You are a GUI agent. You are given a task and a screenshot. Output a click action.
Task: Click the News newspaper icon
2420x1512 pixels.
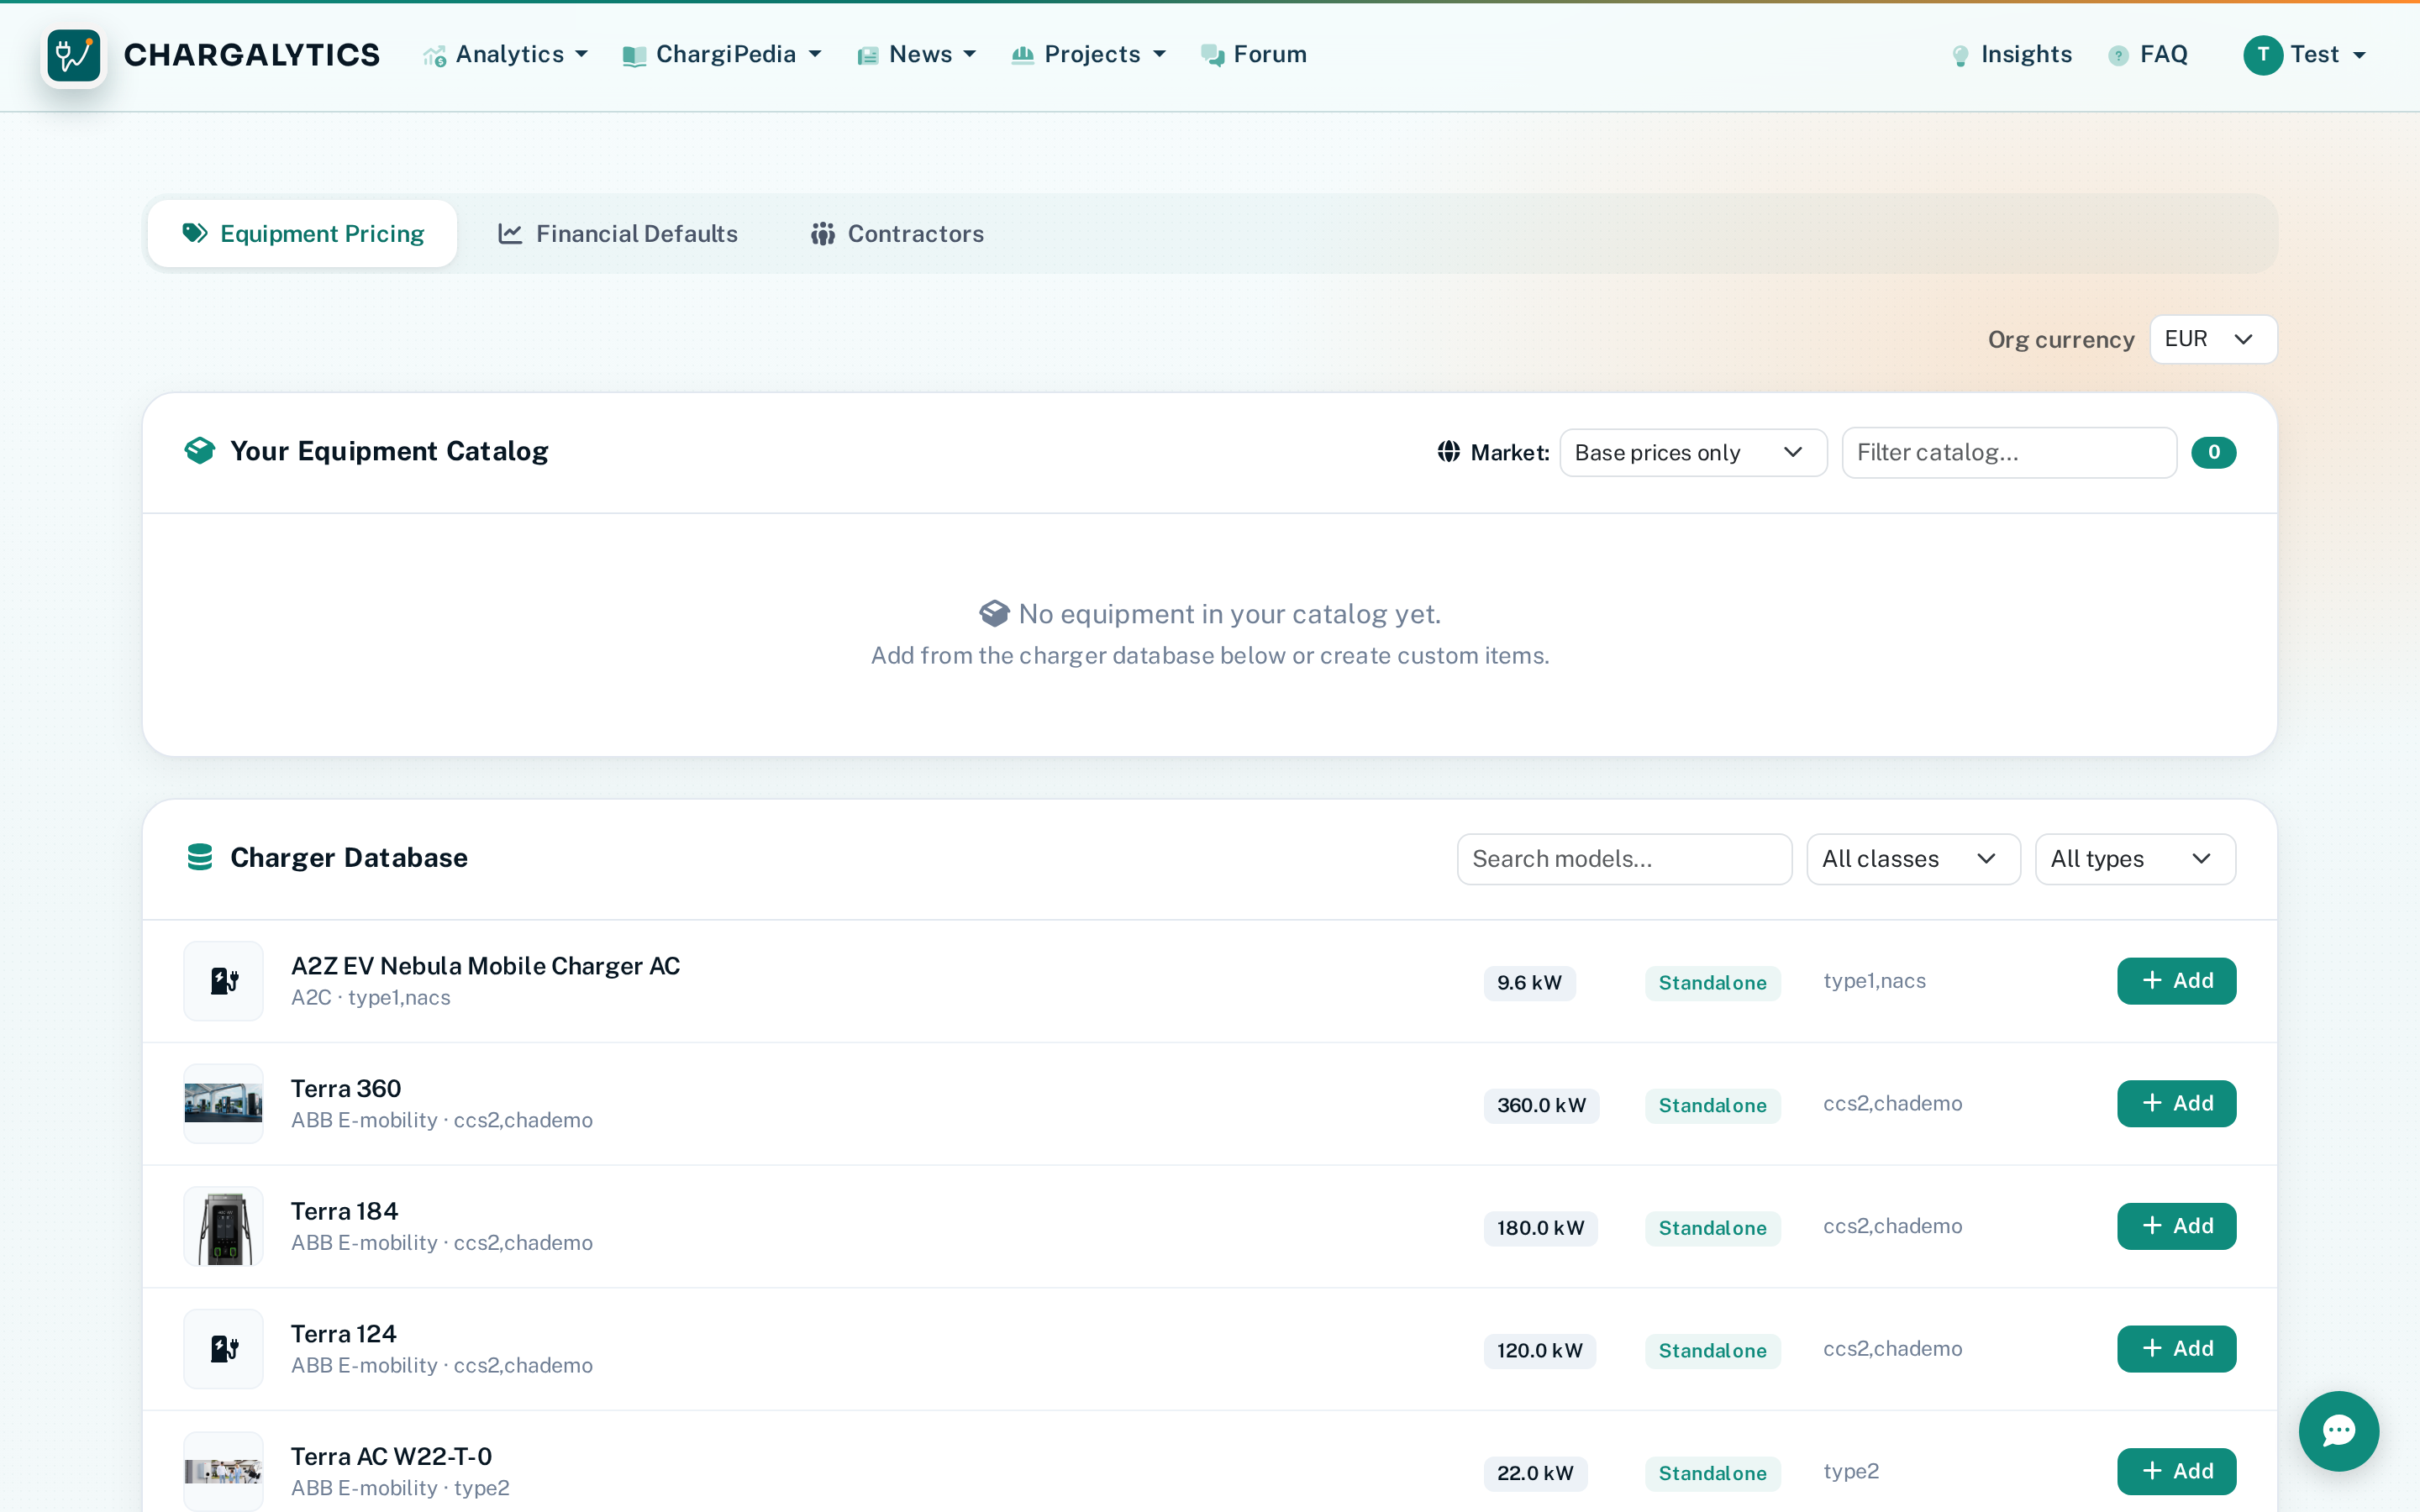click(x=867, y=56)
